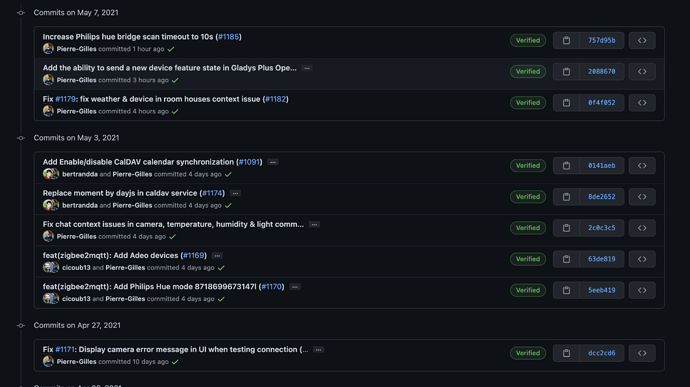
Task: Expand description of CalDAV calendar synchronization commit
Action: coord(273,162)
